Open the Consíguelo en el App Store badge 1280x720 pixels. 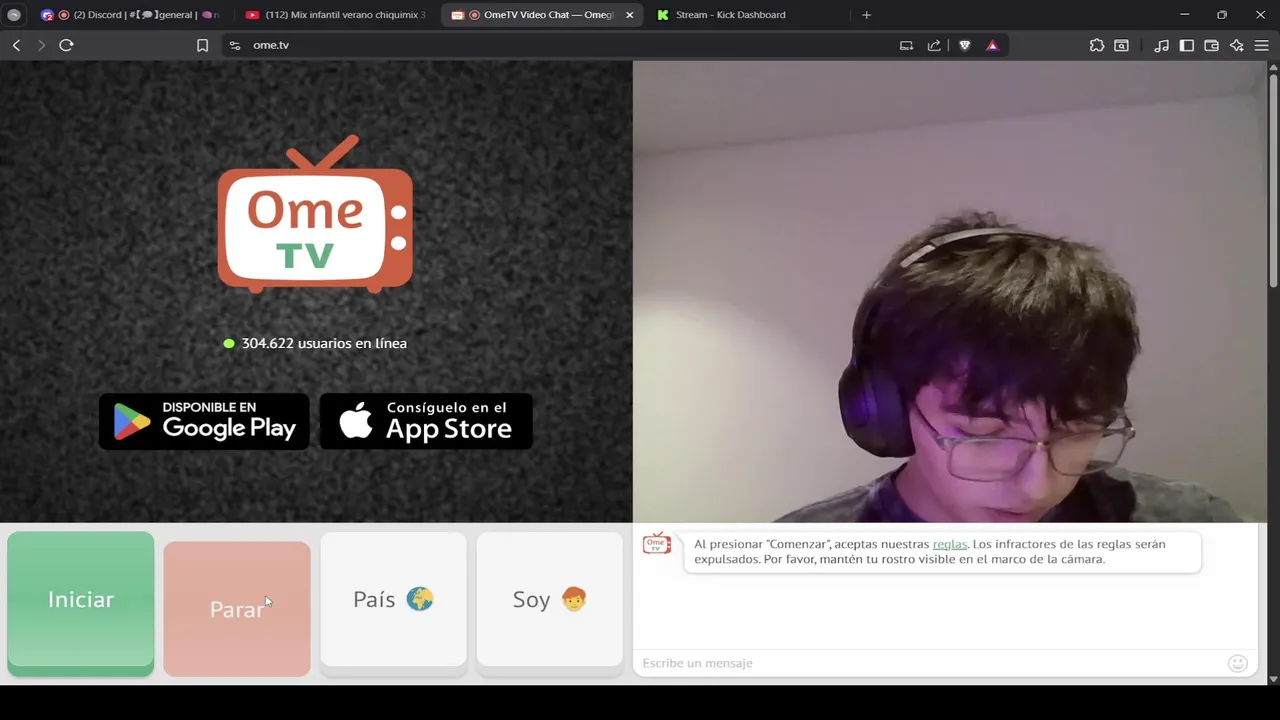[x=426, y=421]
